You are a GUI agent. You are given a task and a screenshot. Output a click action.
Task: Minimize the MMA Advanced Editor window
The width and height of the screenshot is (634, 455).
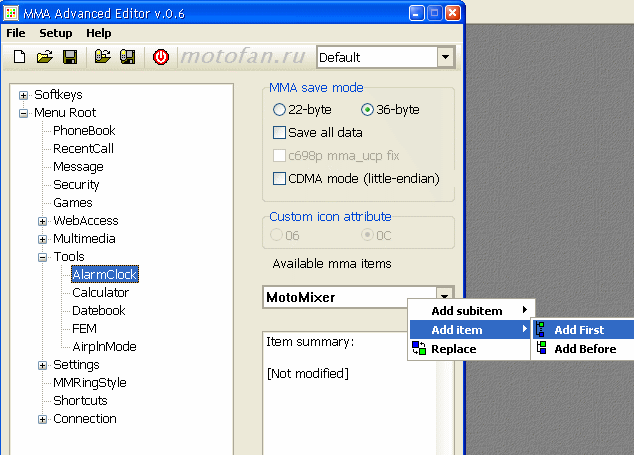click(x=416, y=13)
